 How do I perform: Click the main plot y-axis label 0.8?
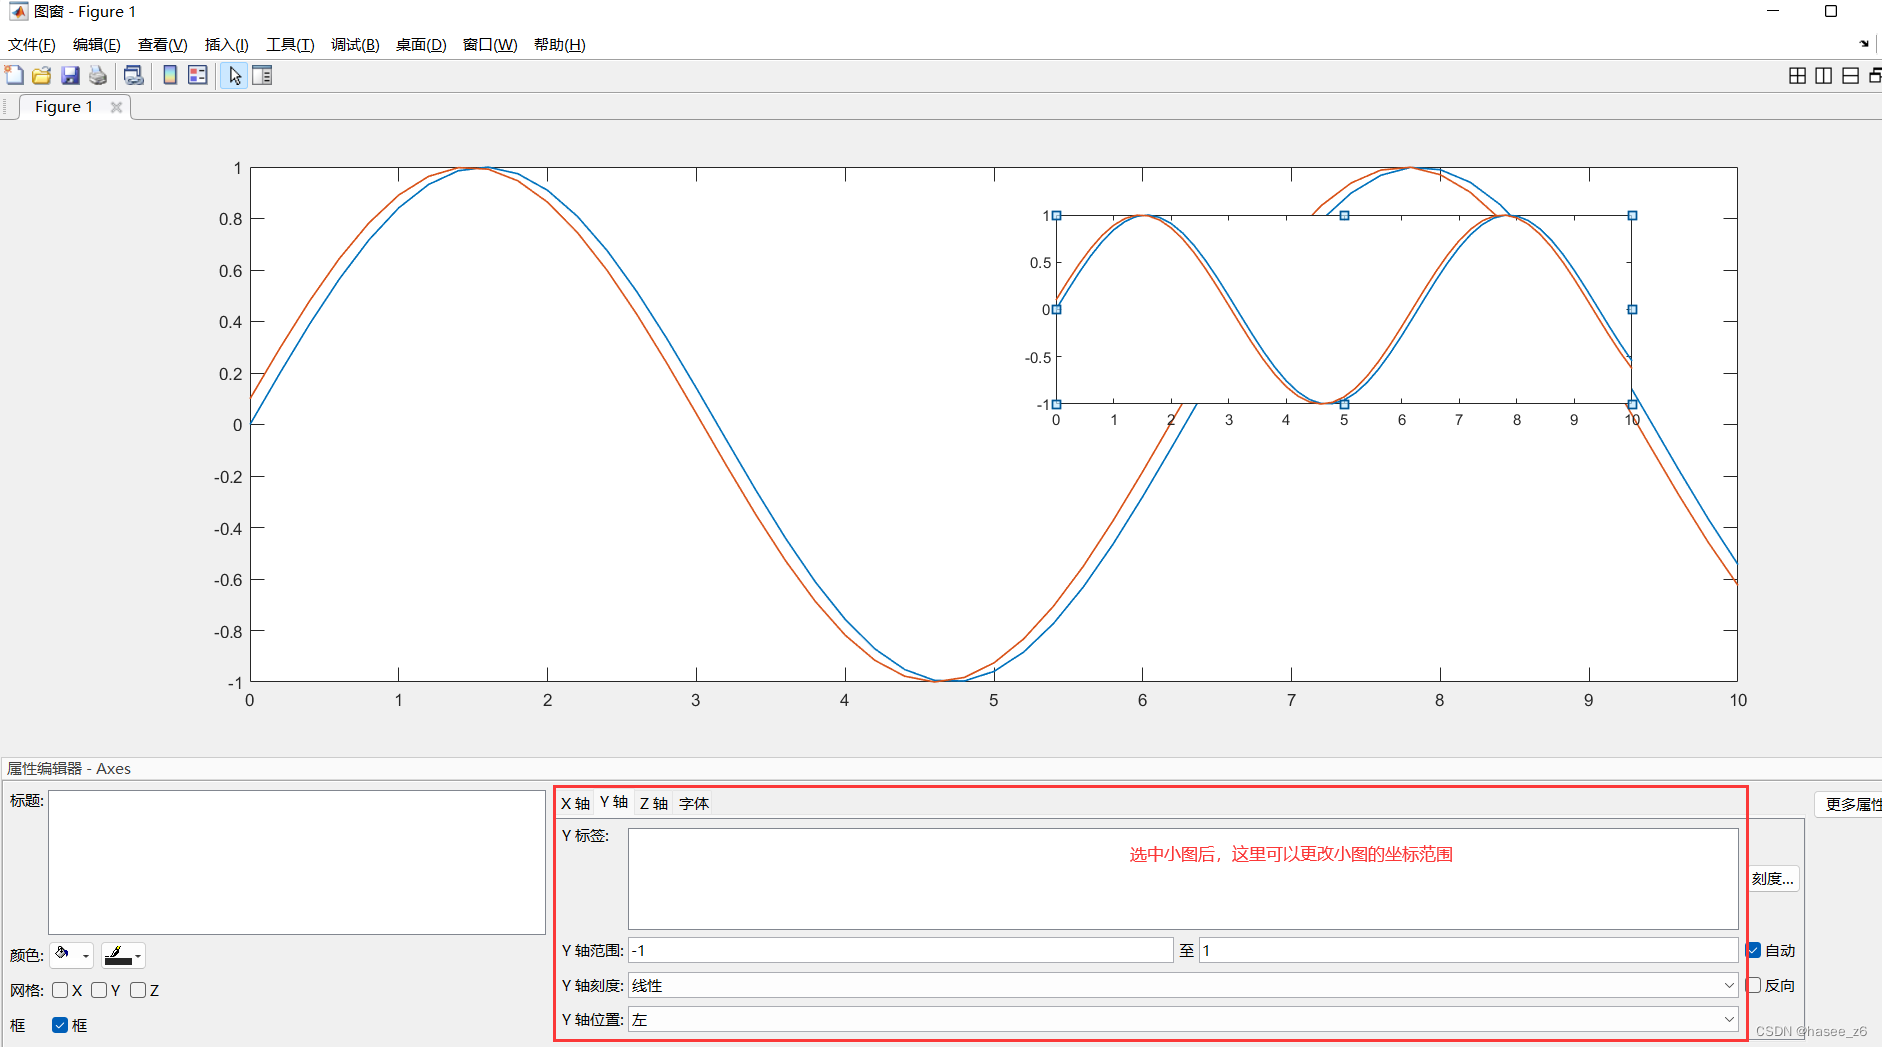tap(231, 219)
